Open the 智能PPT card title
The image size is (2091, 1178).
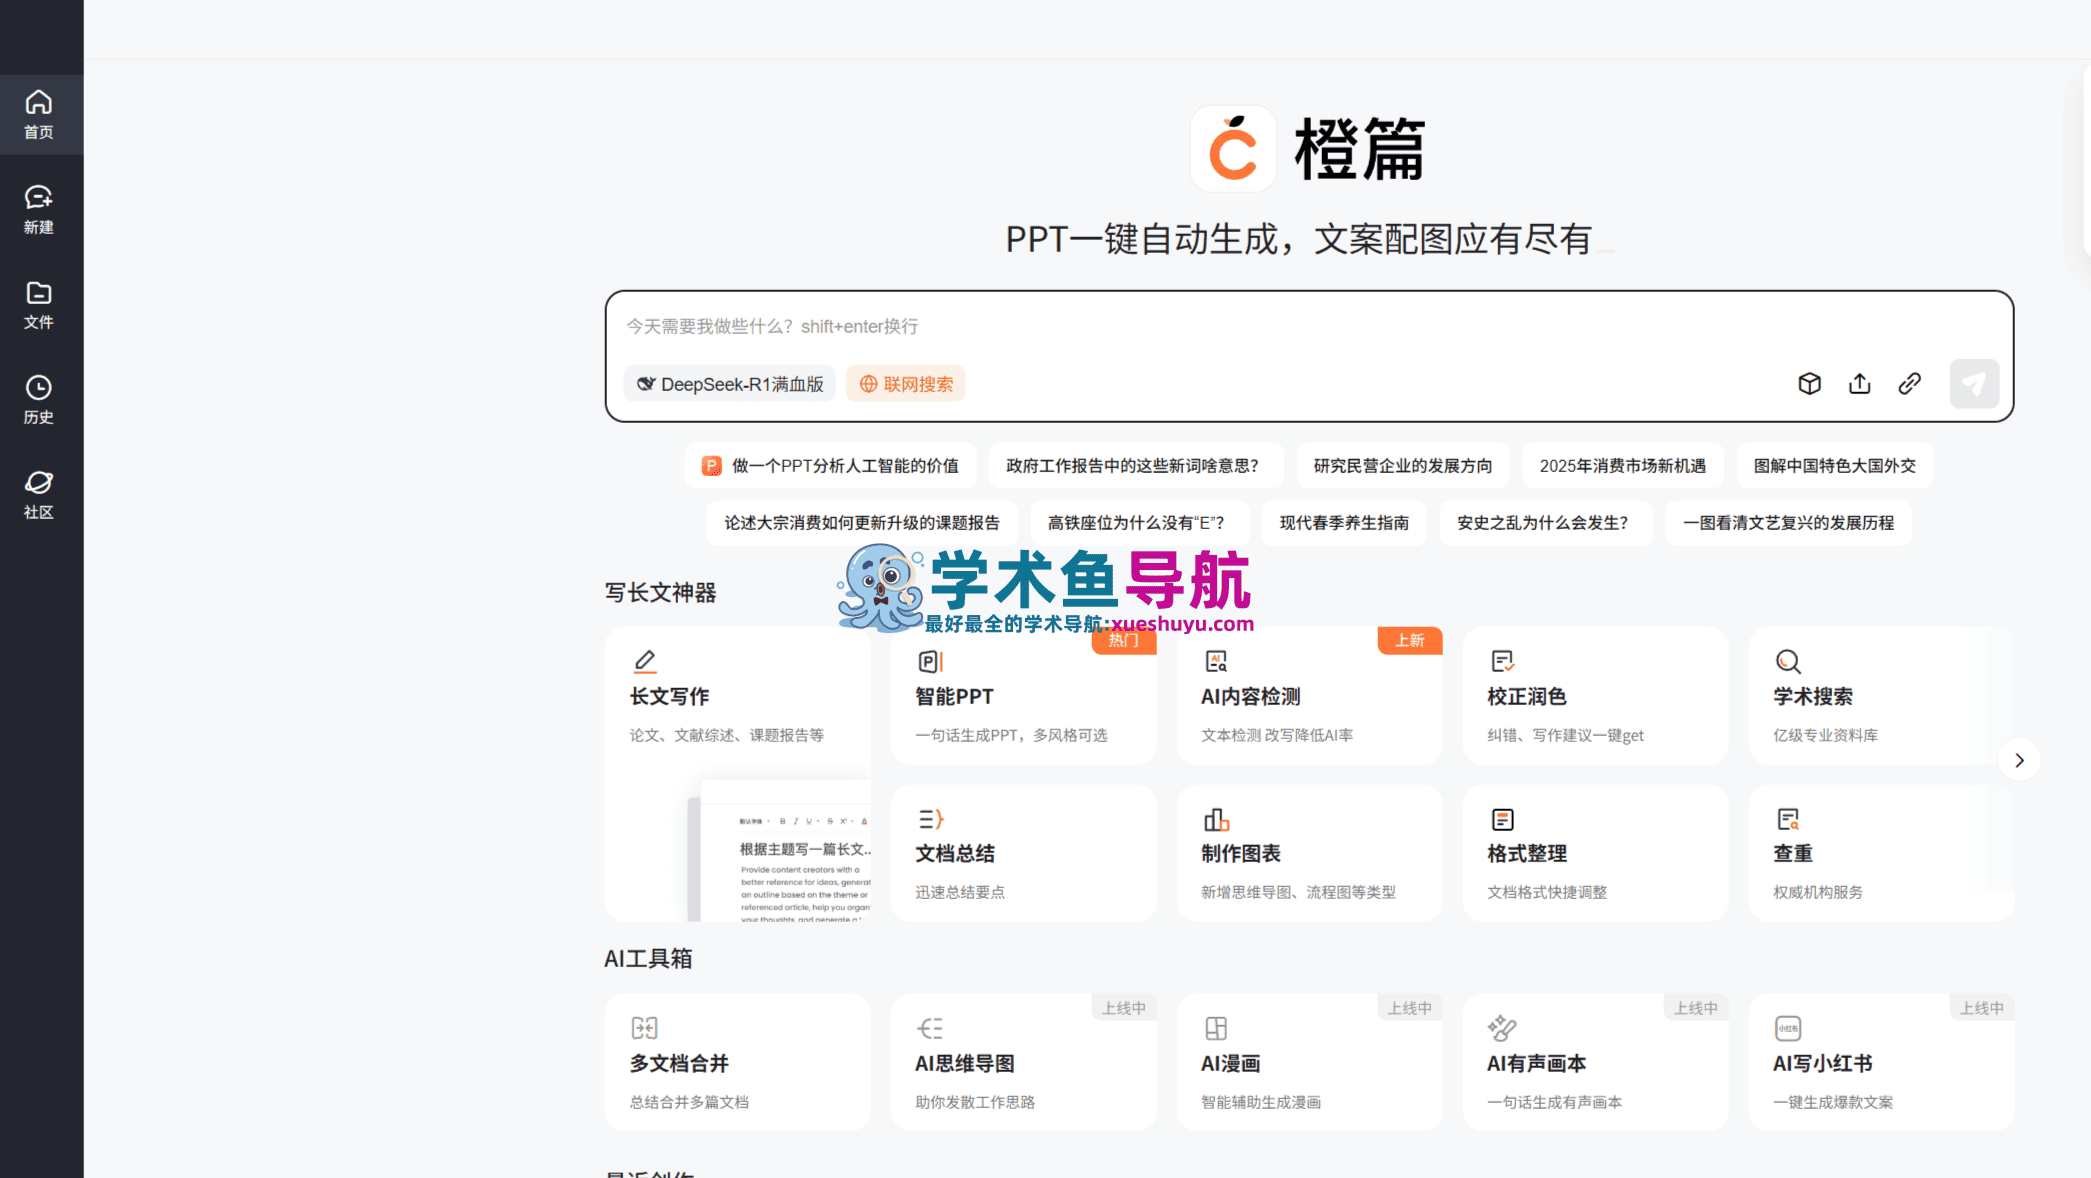click(x=954, y=697)
